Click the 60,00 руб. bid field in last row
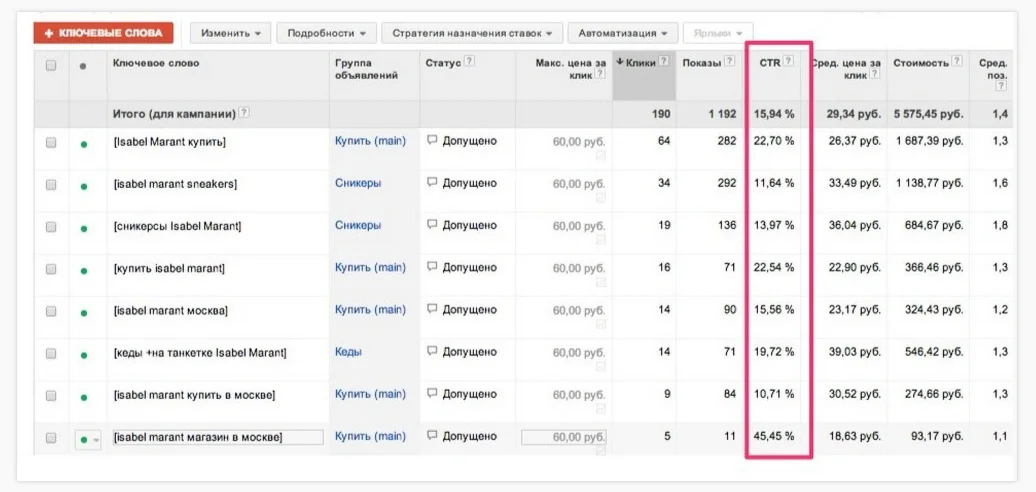 [563, 437]
